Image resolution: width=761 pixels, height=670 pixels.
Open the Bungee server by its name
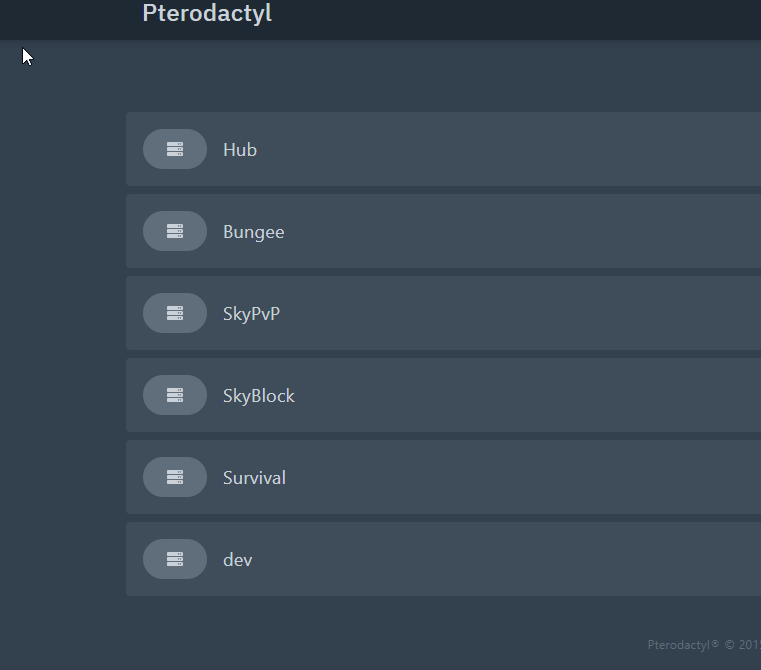[253, 232]
